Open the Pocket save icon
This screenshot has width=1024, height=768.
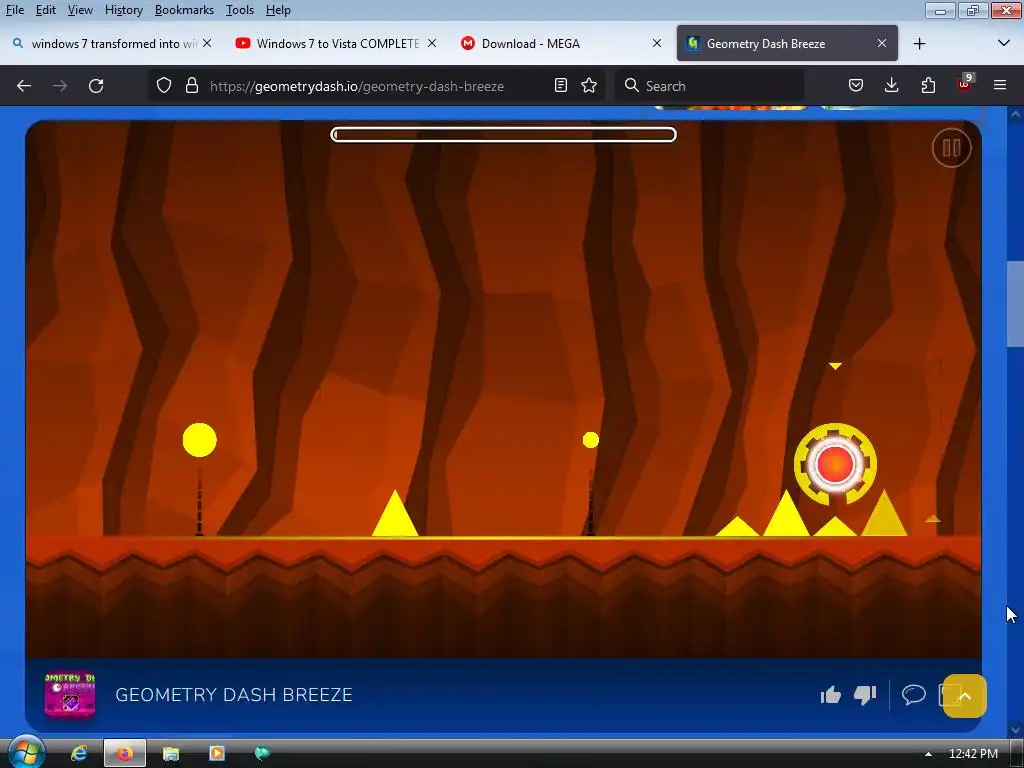point(856,86)
